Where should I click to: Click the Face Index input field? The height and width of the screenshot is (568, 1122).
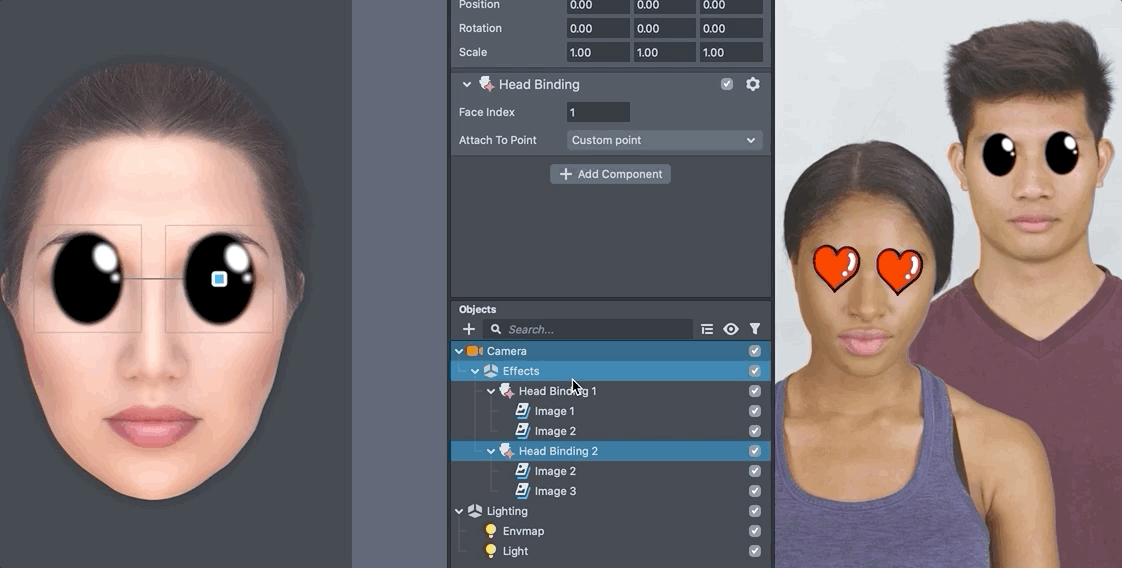click(598, 112)
